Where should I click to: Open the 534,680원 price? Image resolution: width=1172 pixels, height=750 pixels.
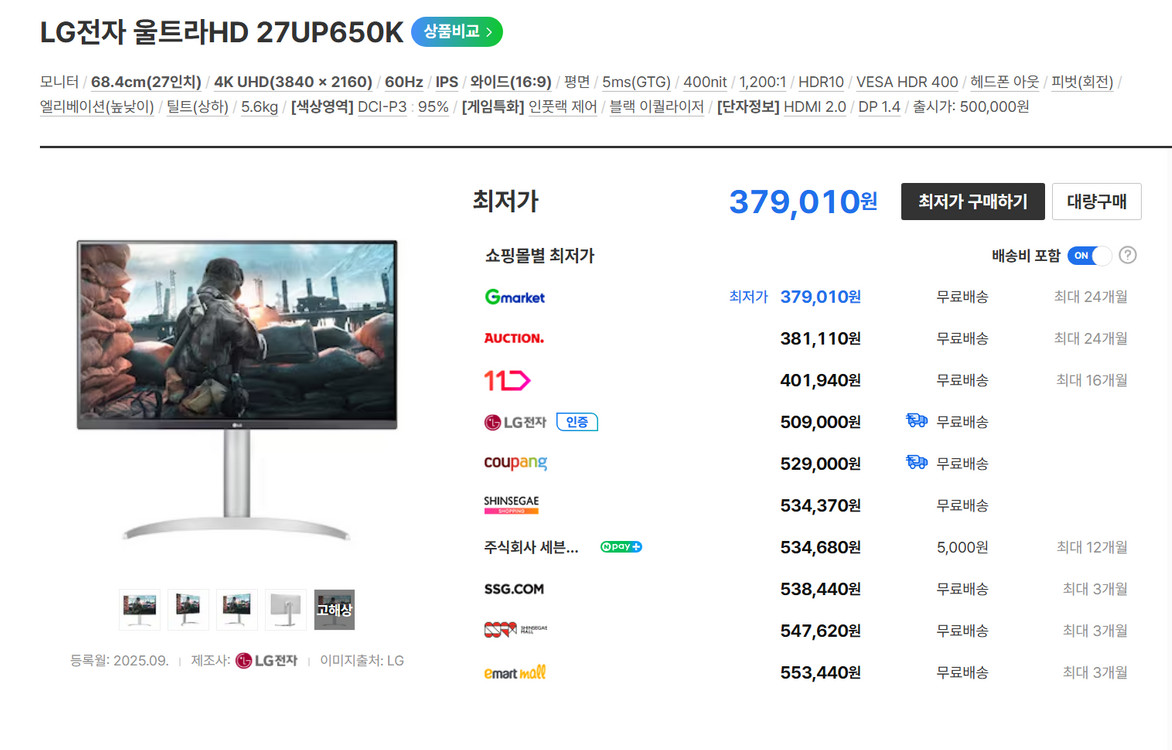pyautogui.click(x=821, y=548)
